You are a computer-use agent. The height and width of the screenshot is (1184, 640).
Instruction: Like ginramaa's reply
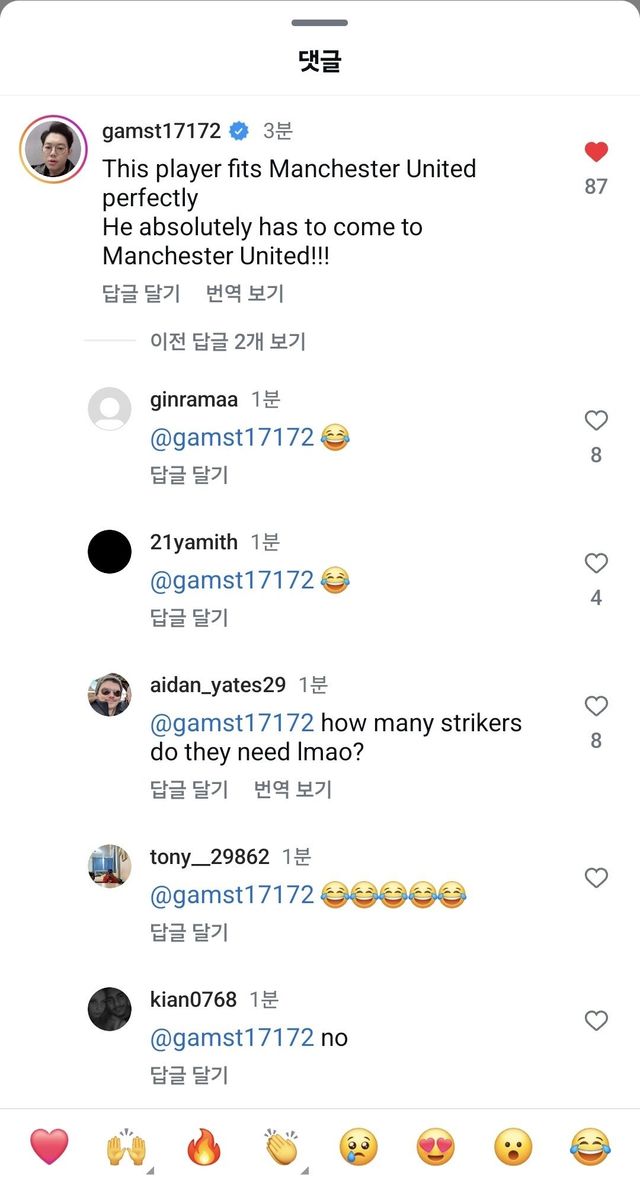[596, 421]
